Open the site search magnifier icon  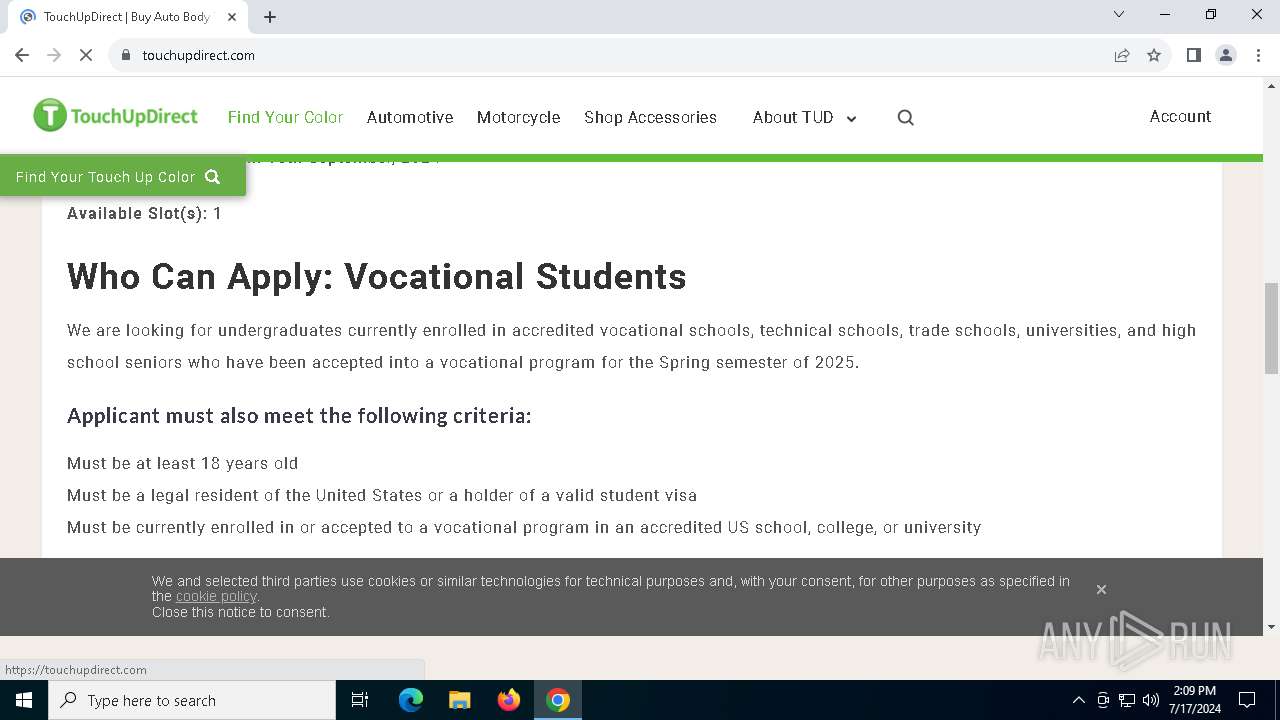(x=906, y=117)
